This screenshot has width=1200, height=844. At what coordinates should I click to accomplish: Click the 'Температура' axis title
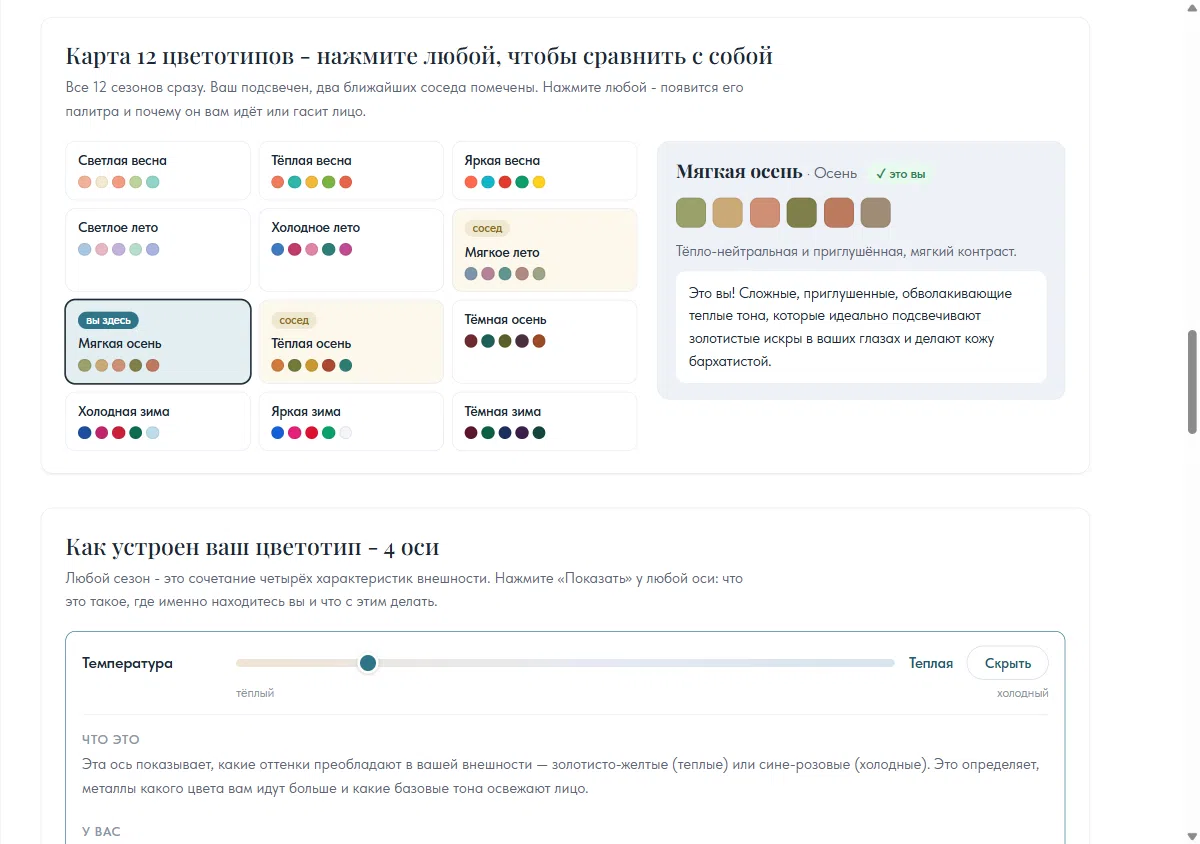coord(127,663)
